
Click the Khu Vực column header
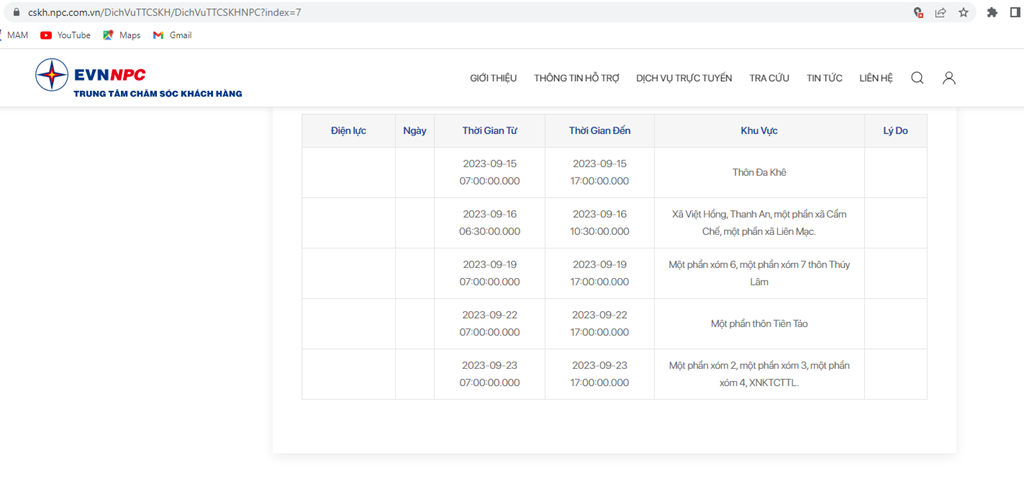759,131
